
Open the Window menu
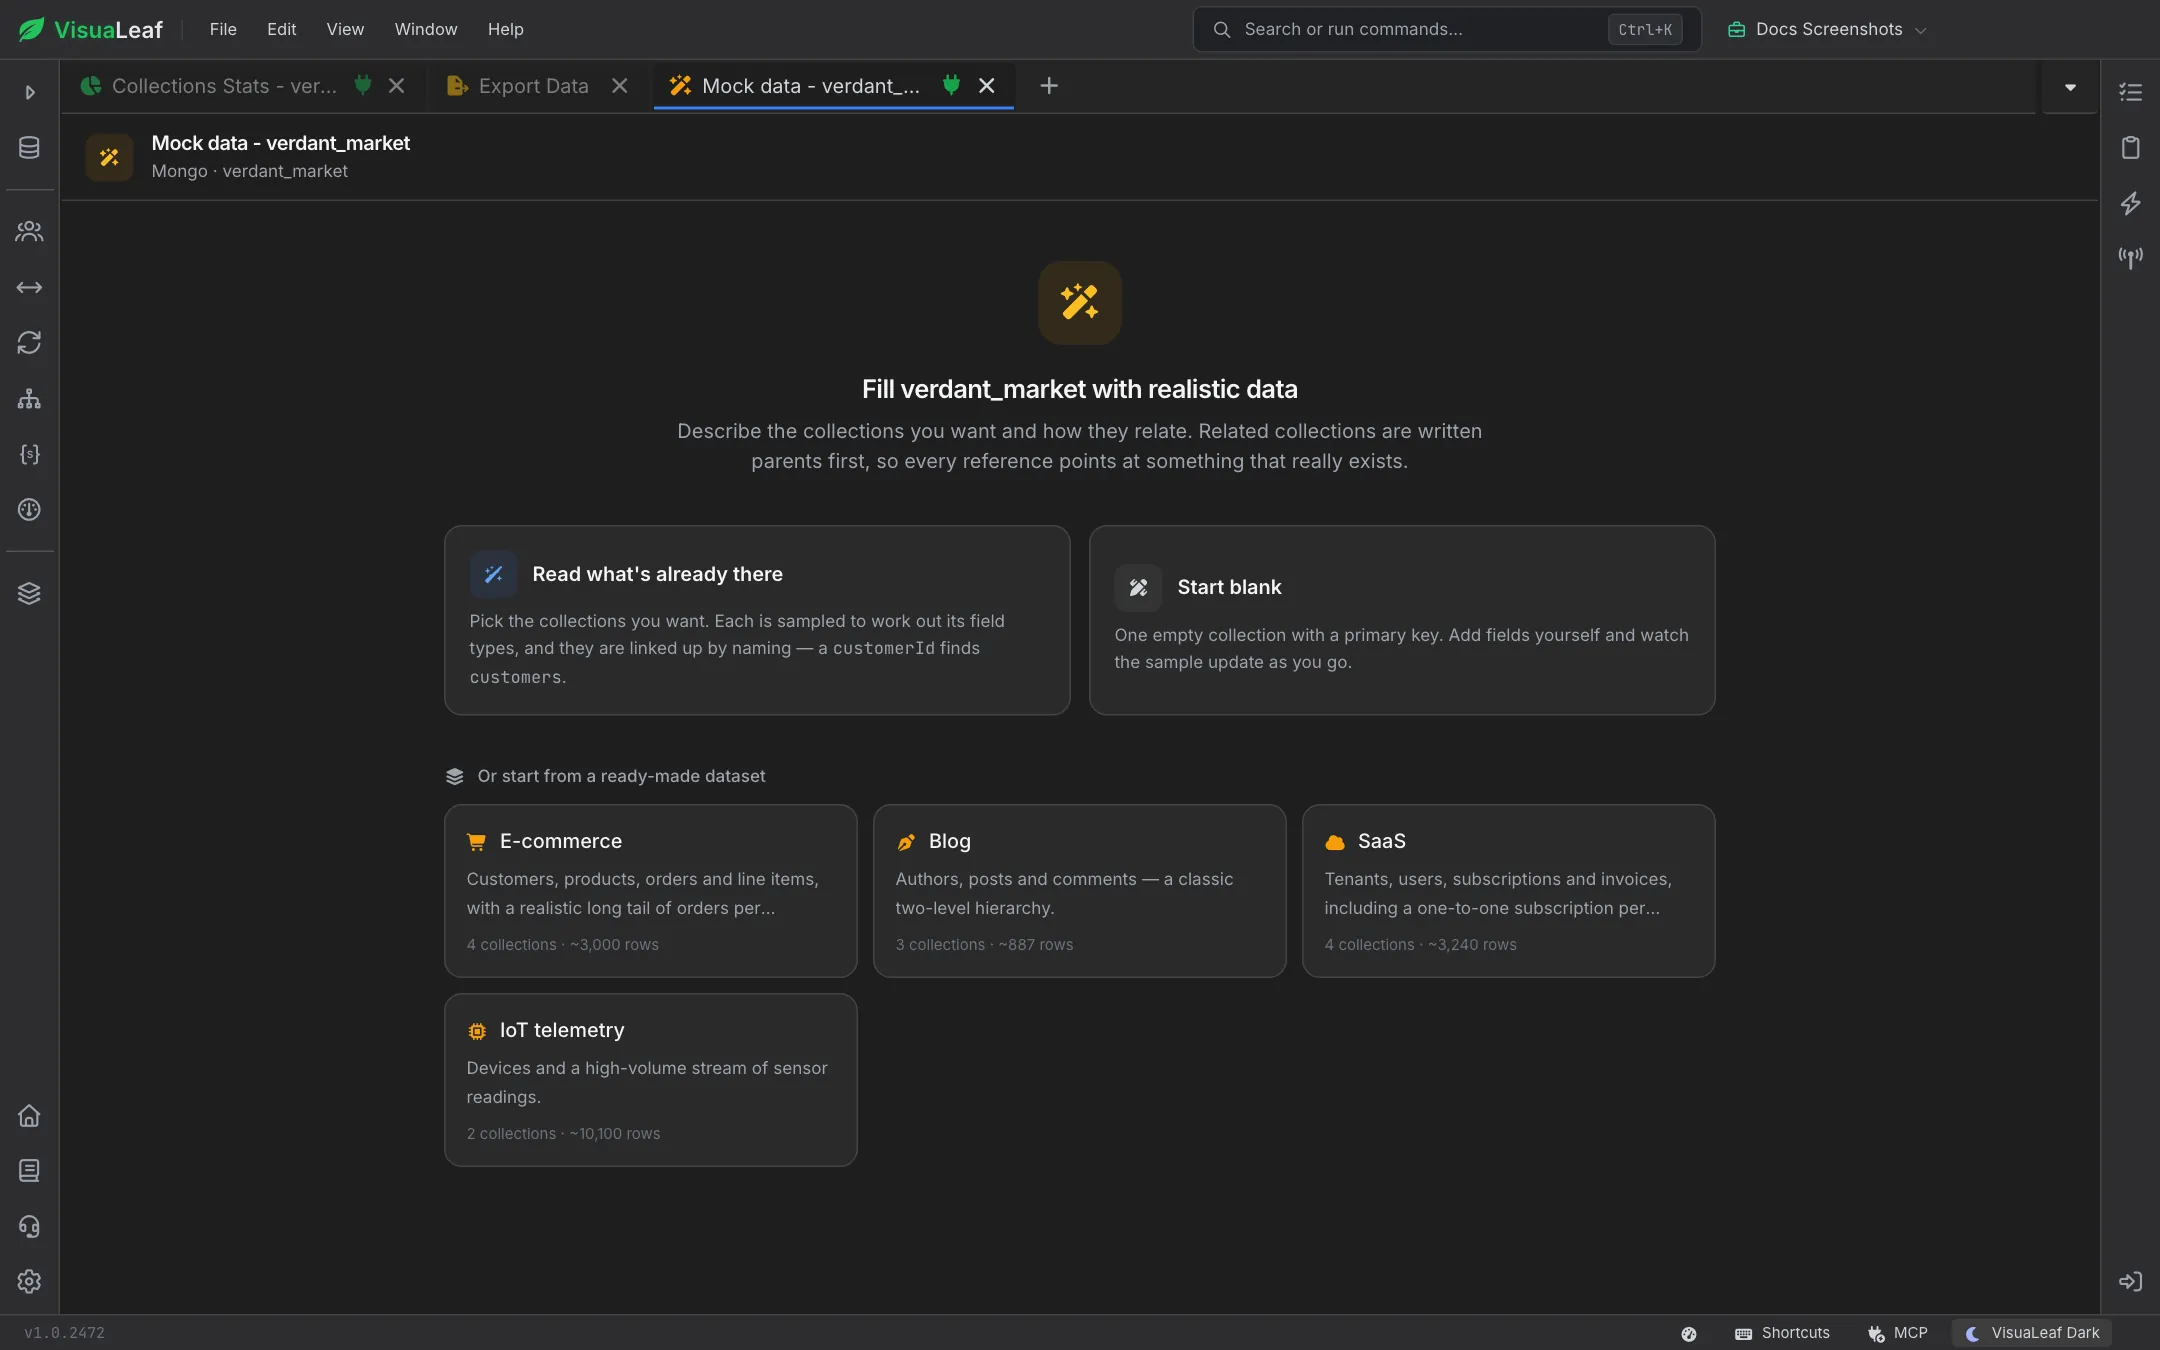[x=426, y=29]
